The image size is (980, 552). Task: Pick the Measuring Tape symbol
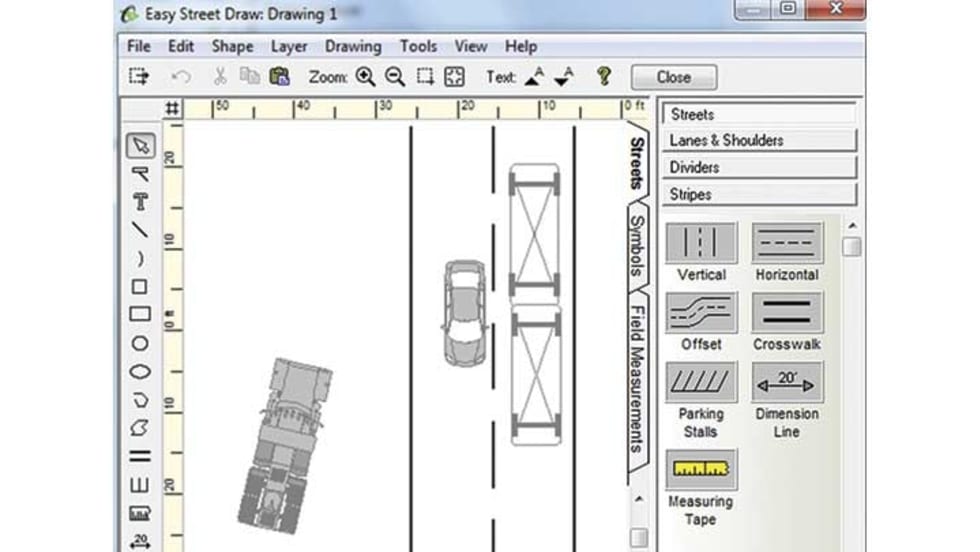[701, 469]
